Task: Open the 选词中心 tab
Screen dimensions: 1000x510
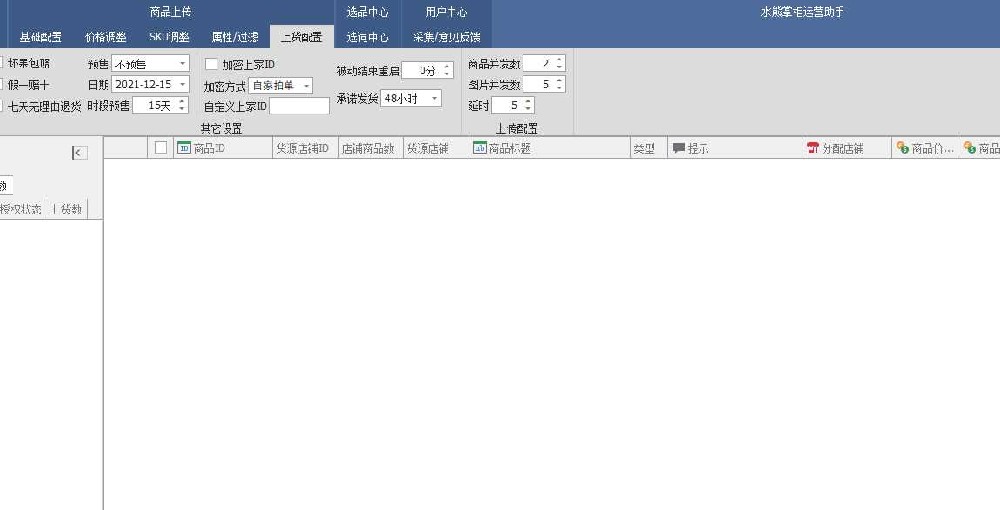Action: [x=367, y=37]
